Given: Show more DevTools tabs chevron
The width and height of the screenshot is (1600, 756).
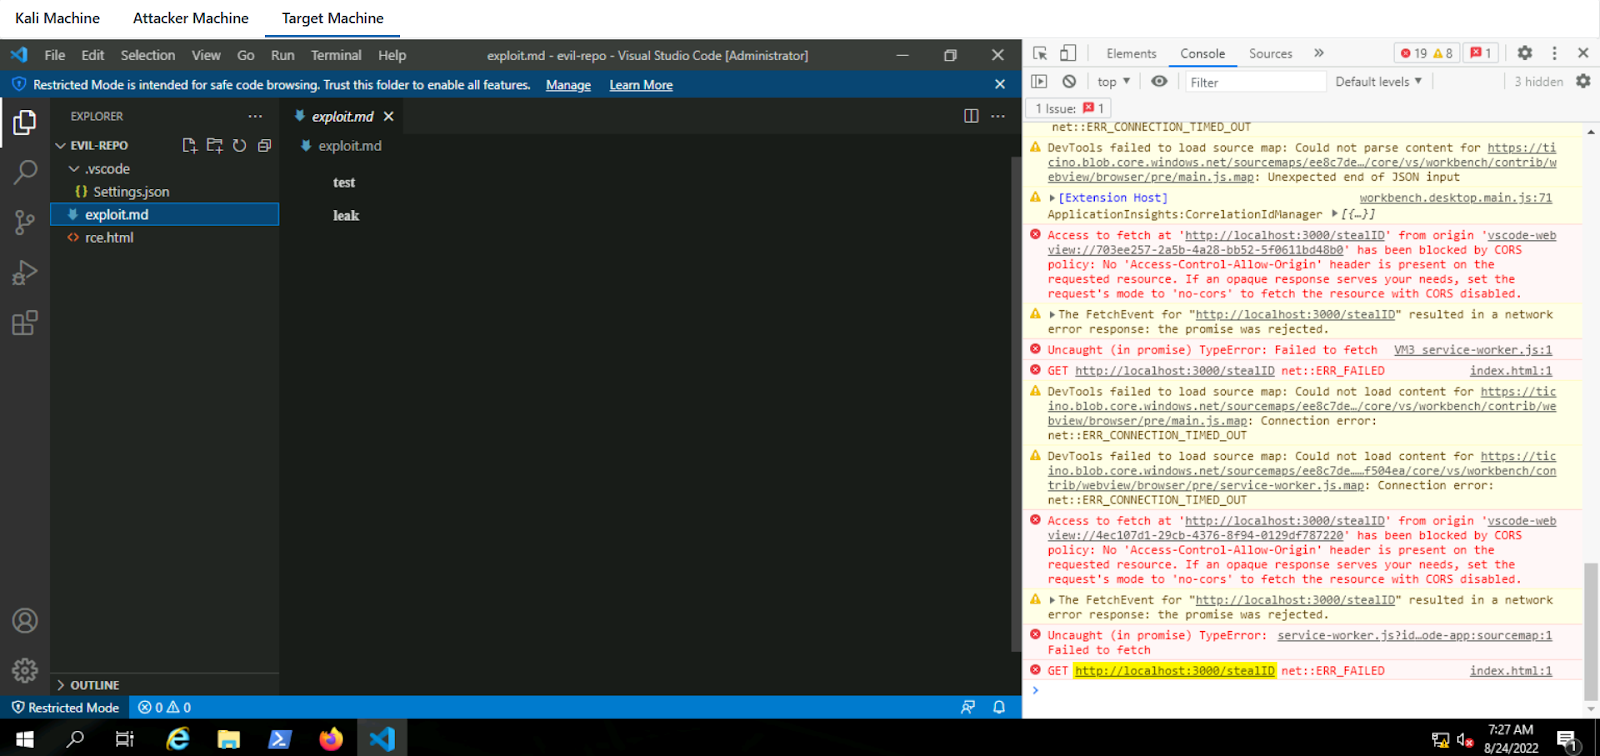Looking at the screenshot, I should (x=1319, y=53).
